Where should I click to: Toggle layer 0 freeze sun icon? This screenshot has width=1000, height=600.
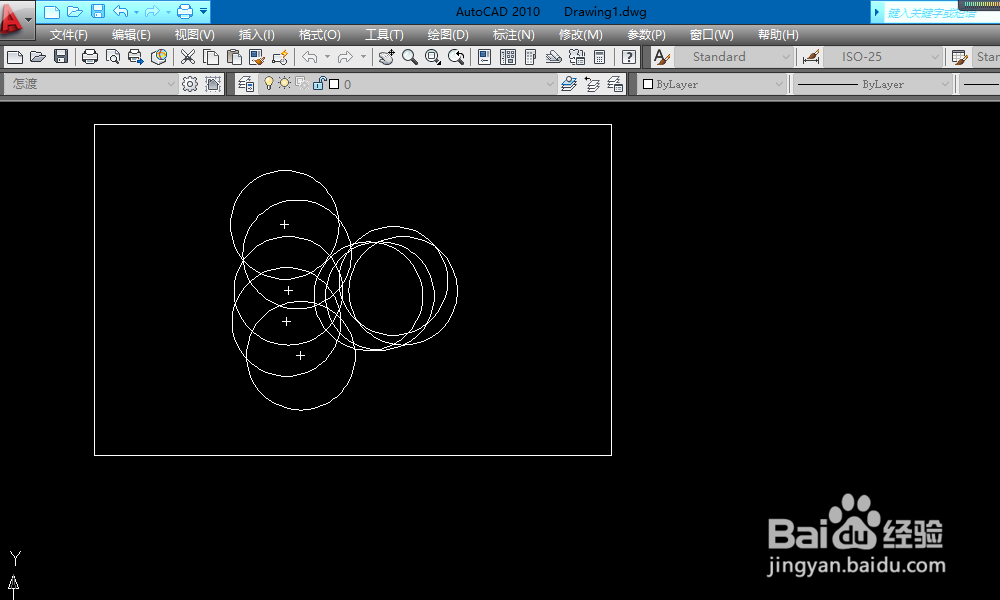pos(284,84)
